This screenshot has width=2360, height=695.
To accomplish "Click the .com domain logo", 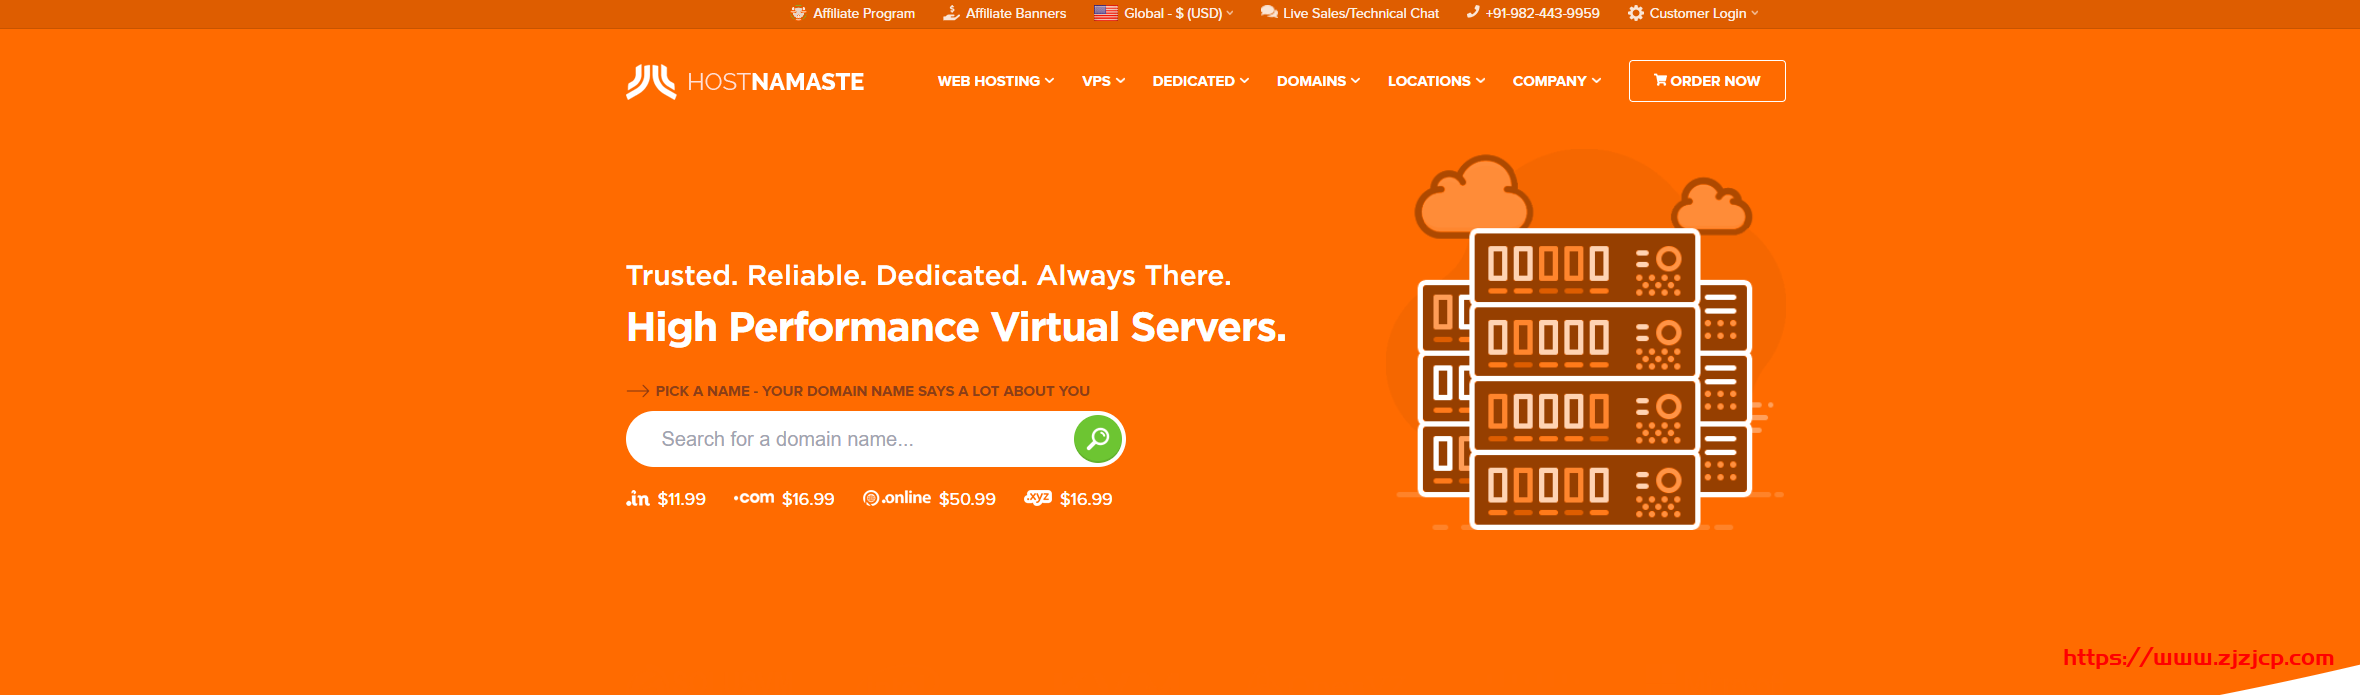I will 754,498.
